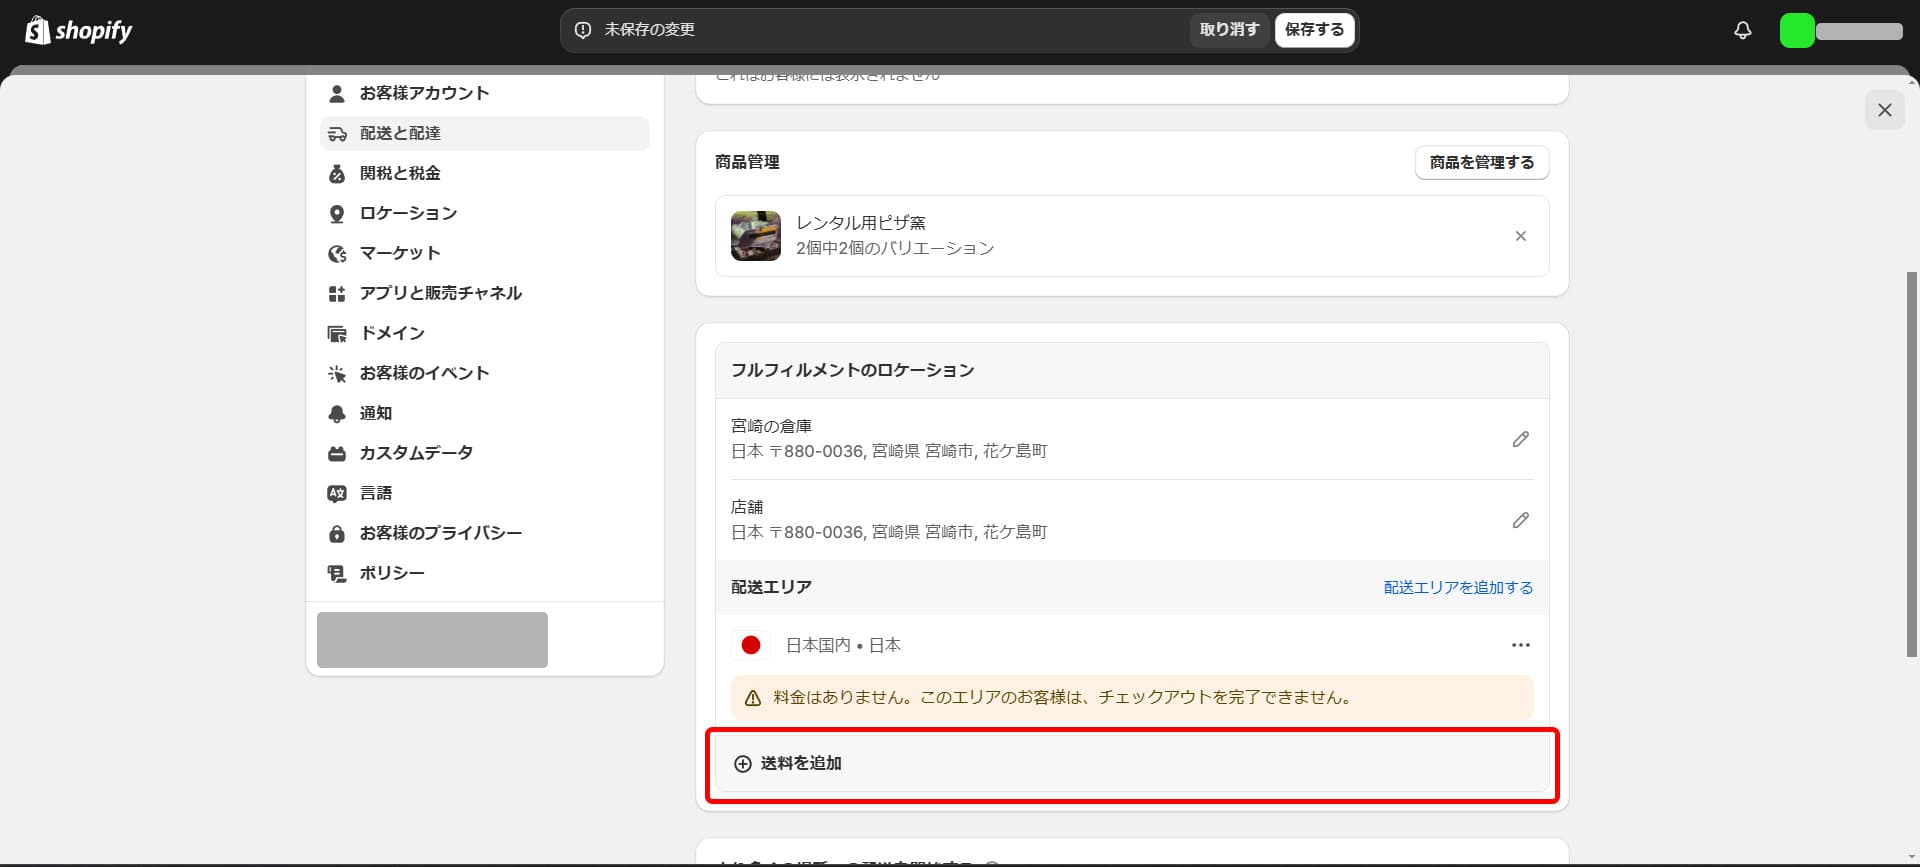Viewport: 1920px width, 867px height.
Task: Click the Japan flag icon
Action: click(751, 645)
